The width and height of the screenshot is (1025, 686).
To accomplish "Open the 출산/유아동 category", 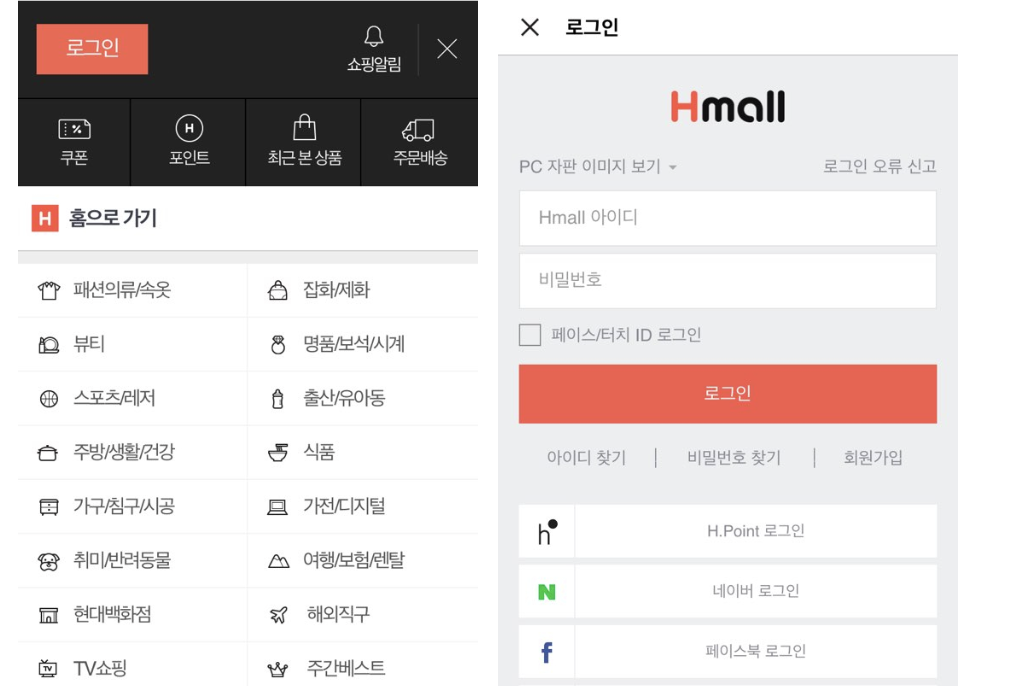I will pyautogui.click(x=344, y=398).
